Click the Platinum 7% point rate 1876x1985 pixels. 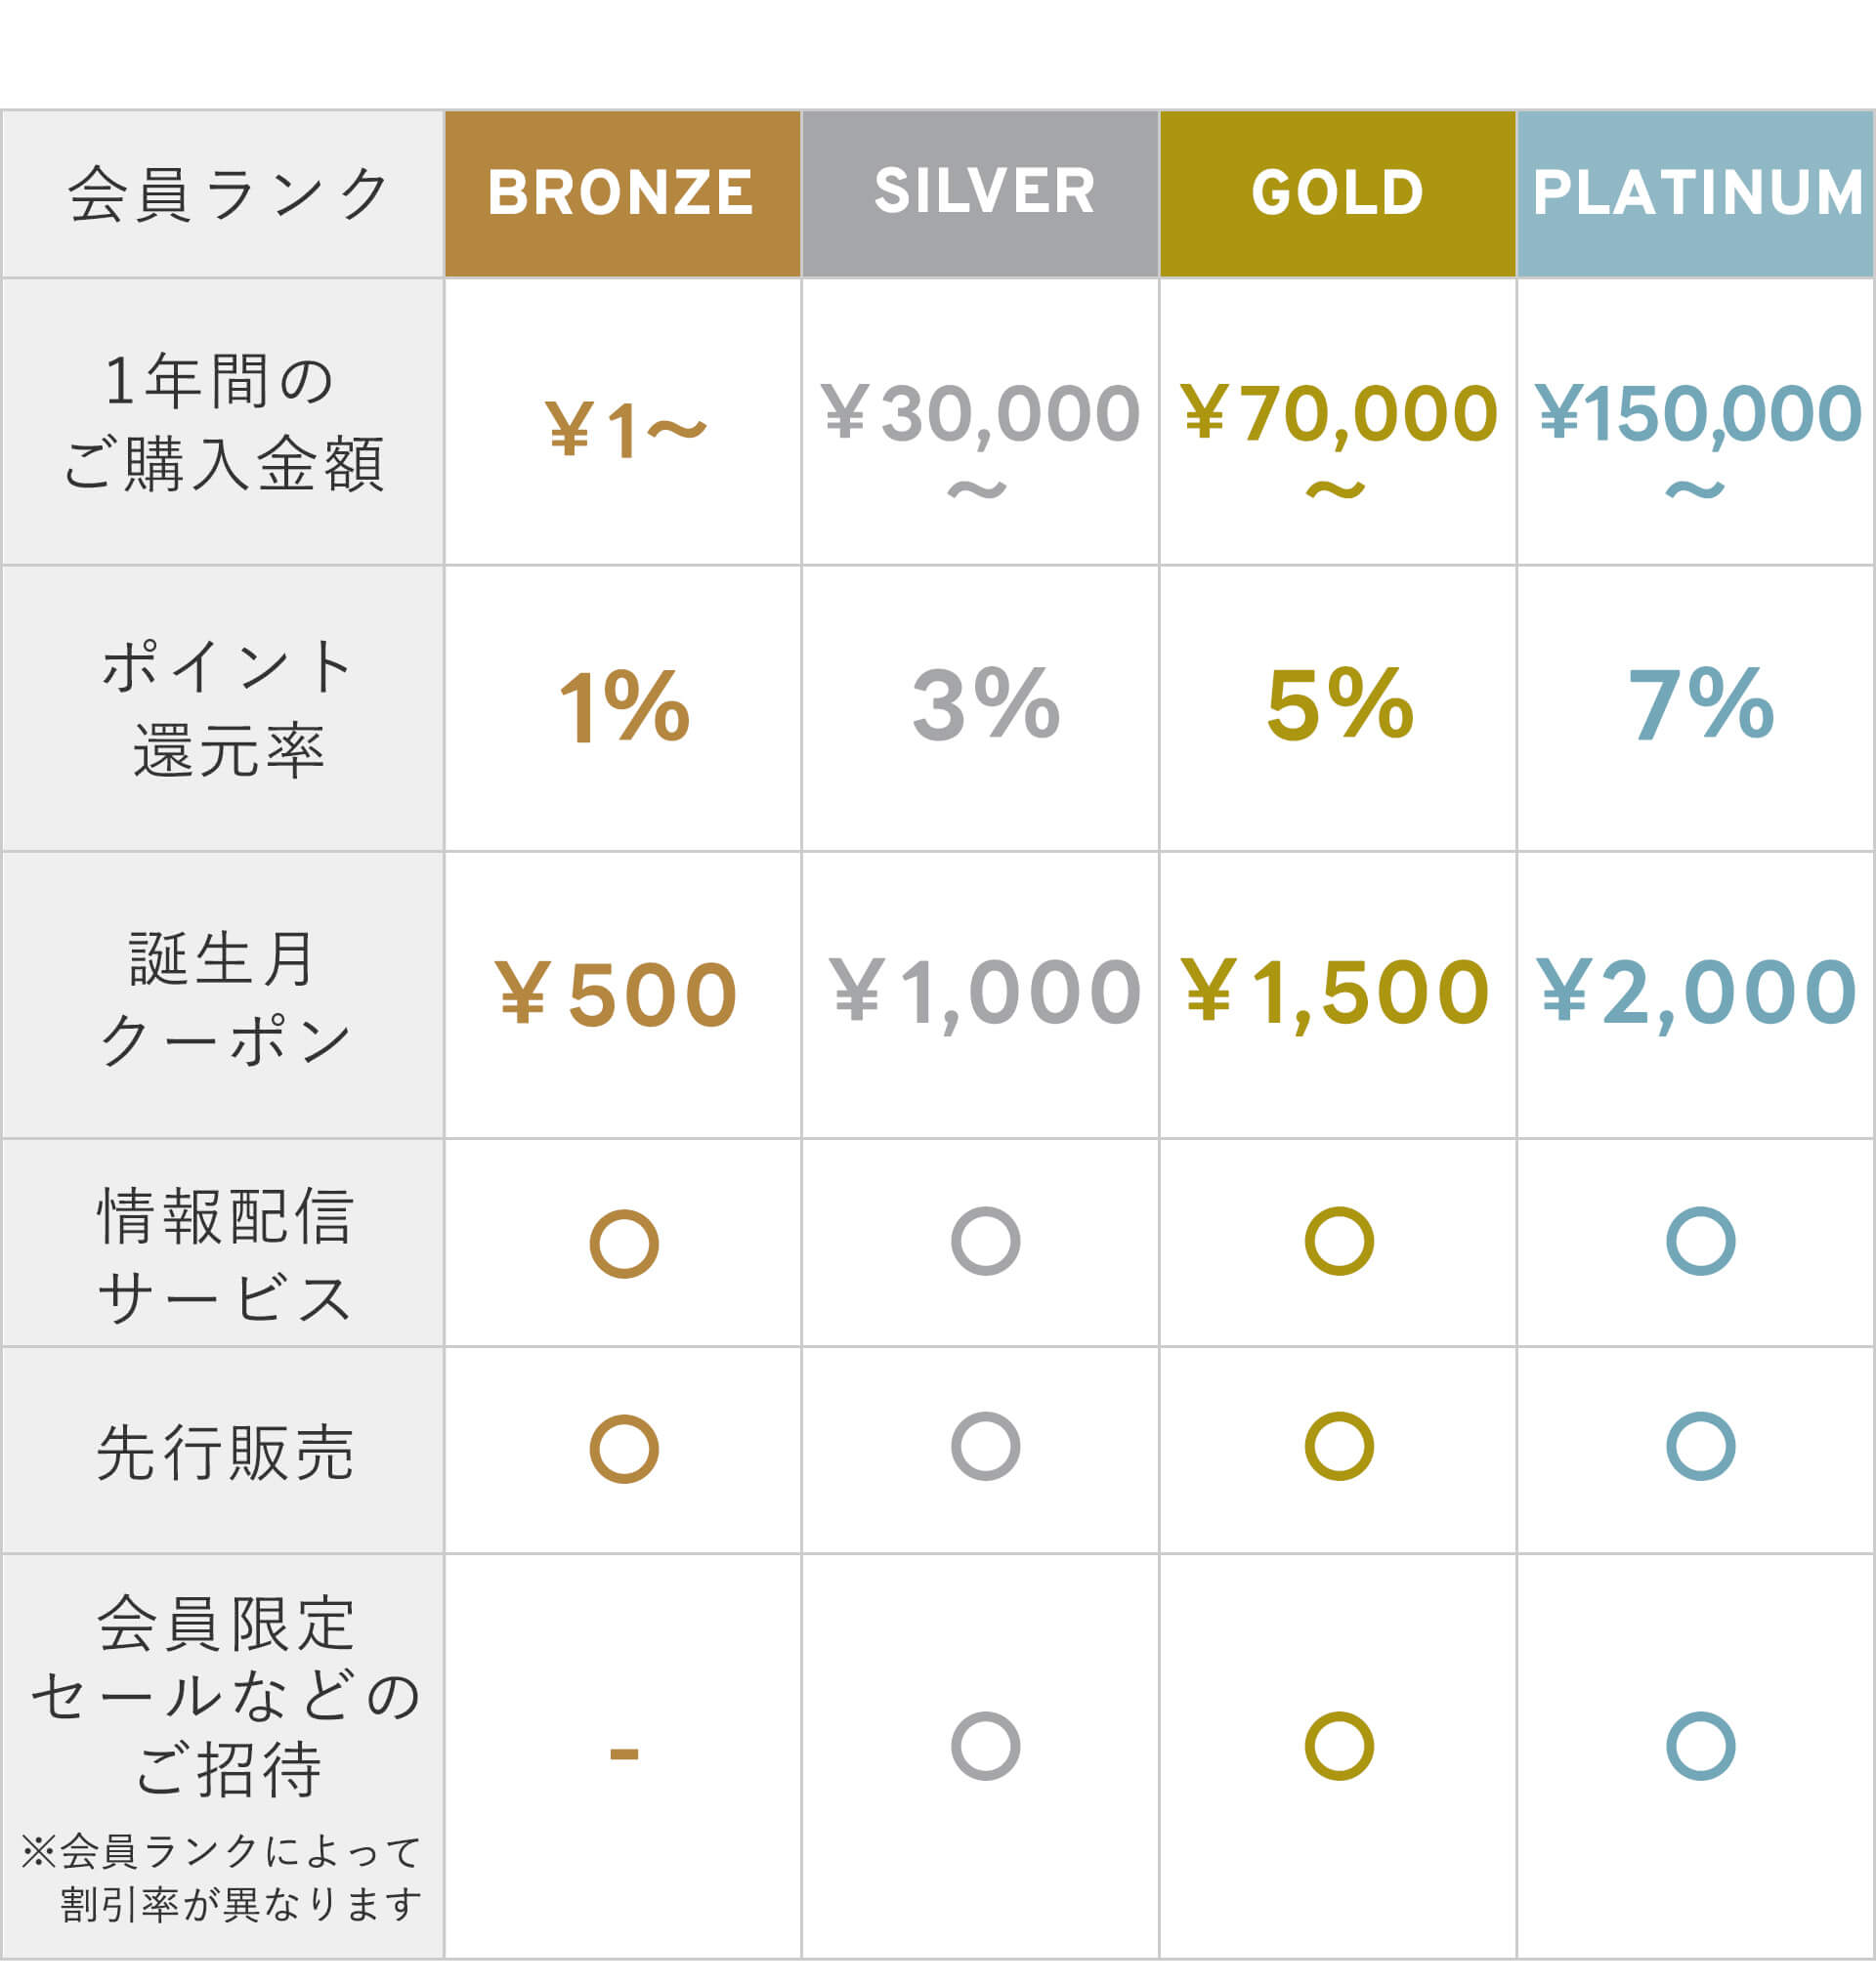pyautogui.click(x=1700, y=705)
